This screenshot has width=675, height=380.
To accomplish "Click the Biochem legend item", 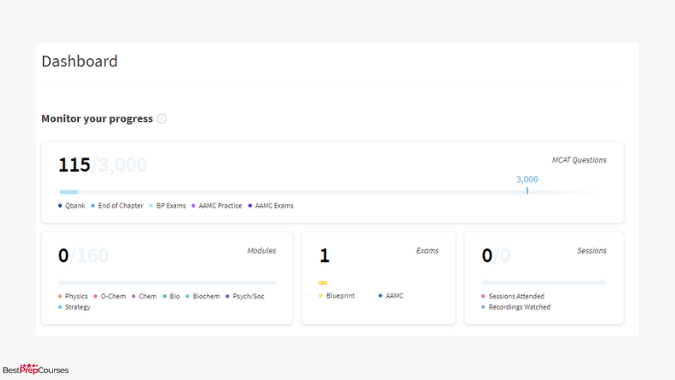I will tap(202, 296).
